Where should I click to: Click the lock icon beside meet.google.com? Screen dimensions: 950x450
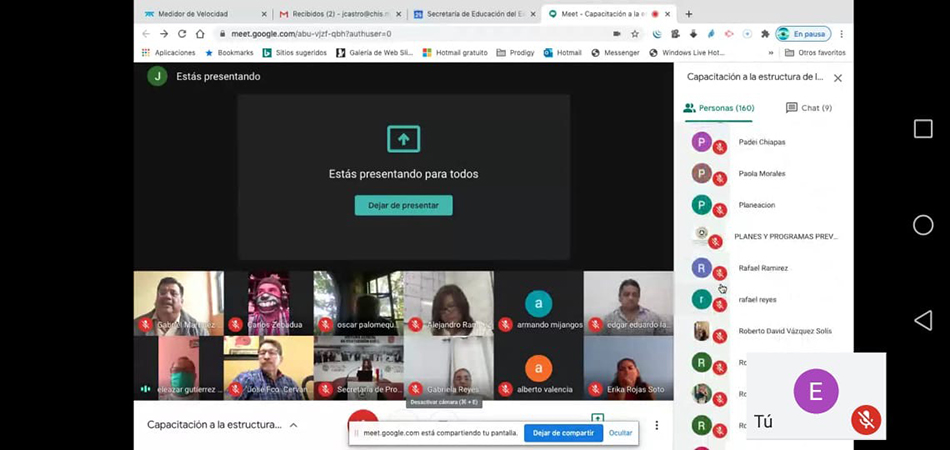coord(222,35)
